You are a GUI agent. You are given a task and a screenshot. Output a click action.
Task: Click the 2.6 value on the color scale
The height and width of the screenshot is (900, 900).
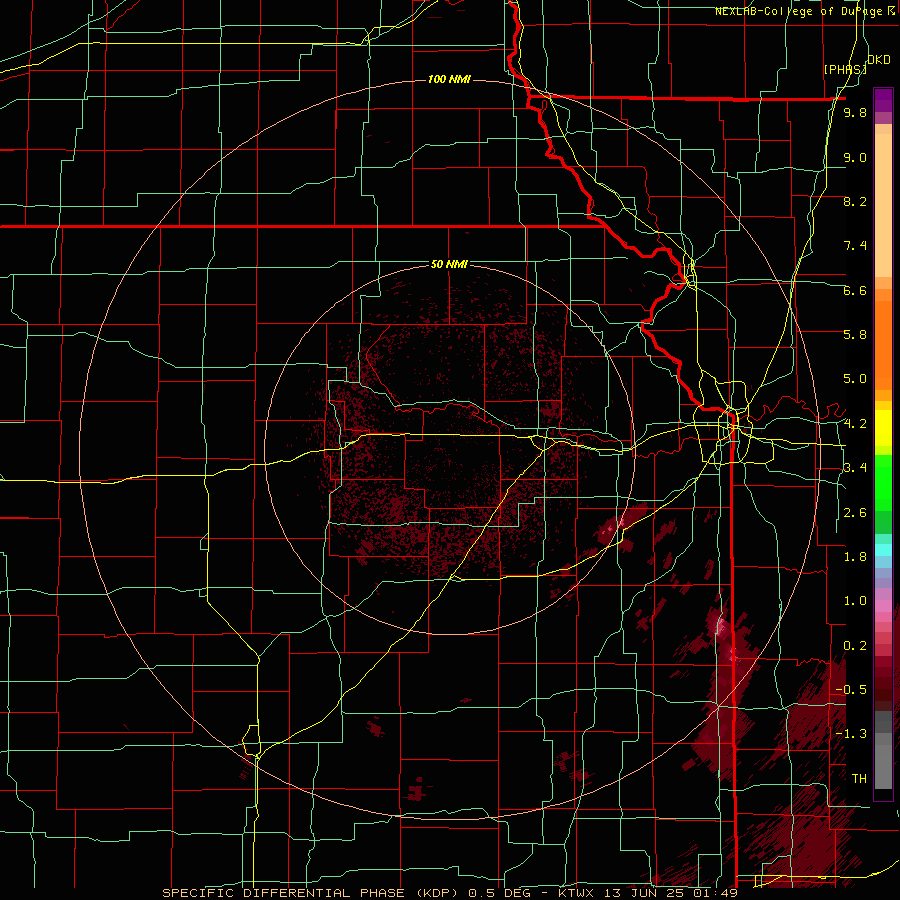(x=855, y=513)
